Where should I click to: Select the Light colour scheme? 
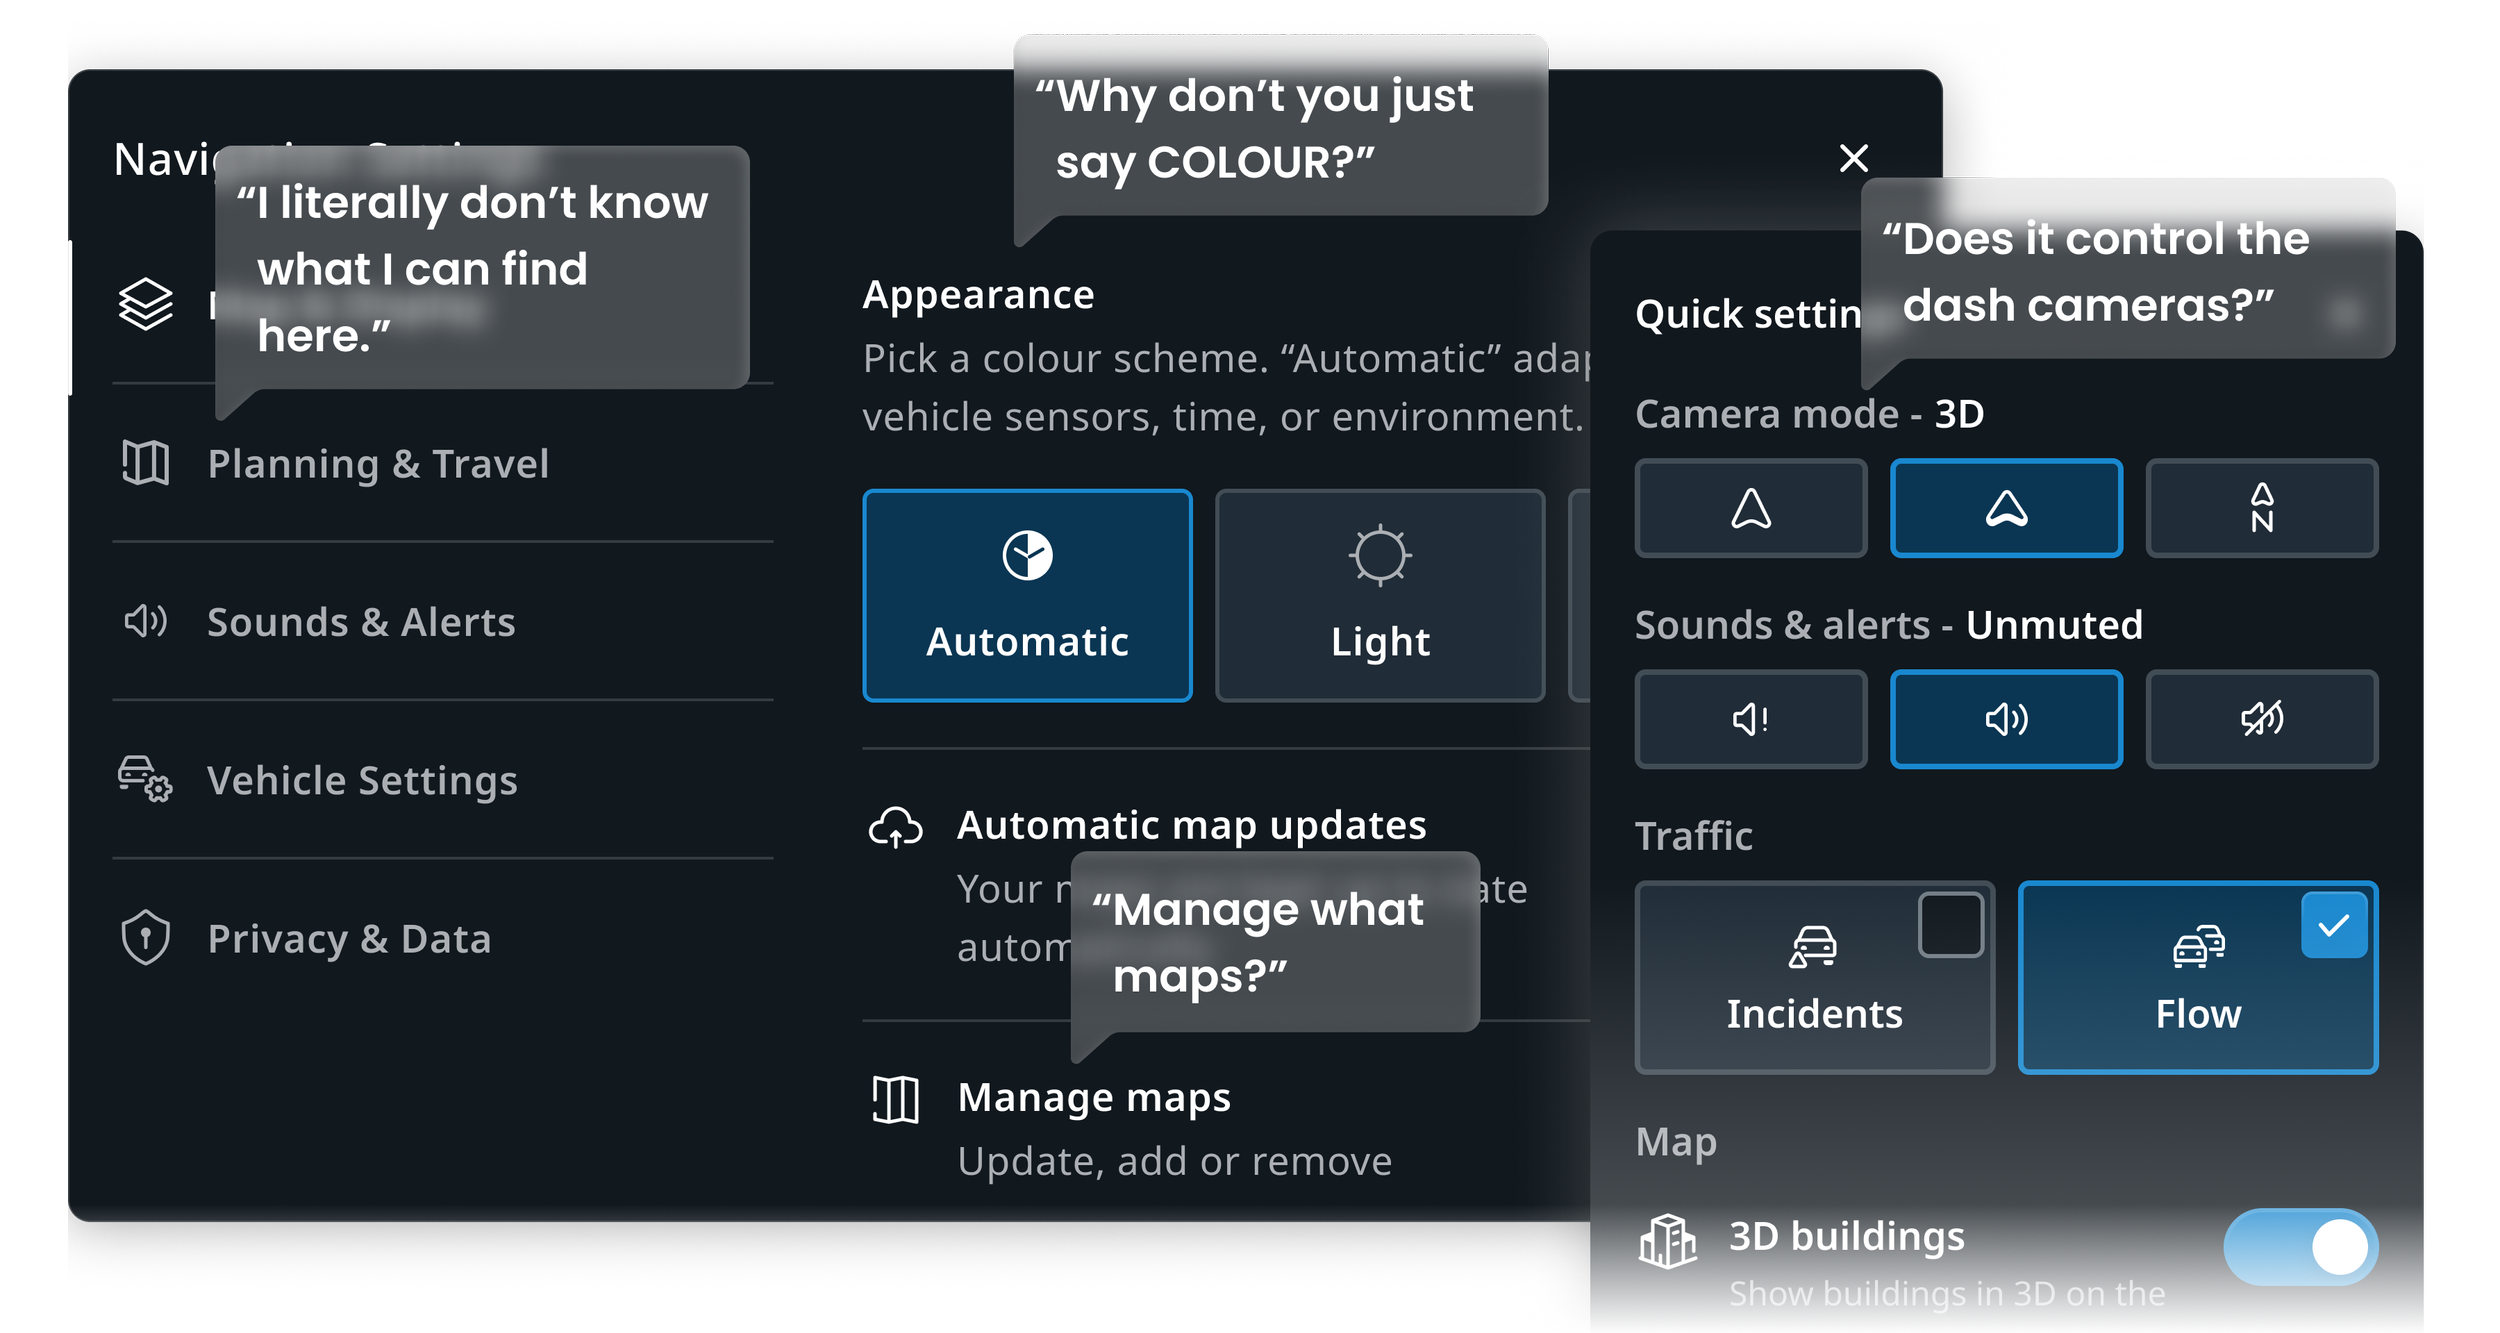[x=1380, y=596]
